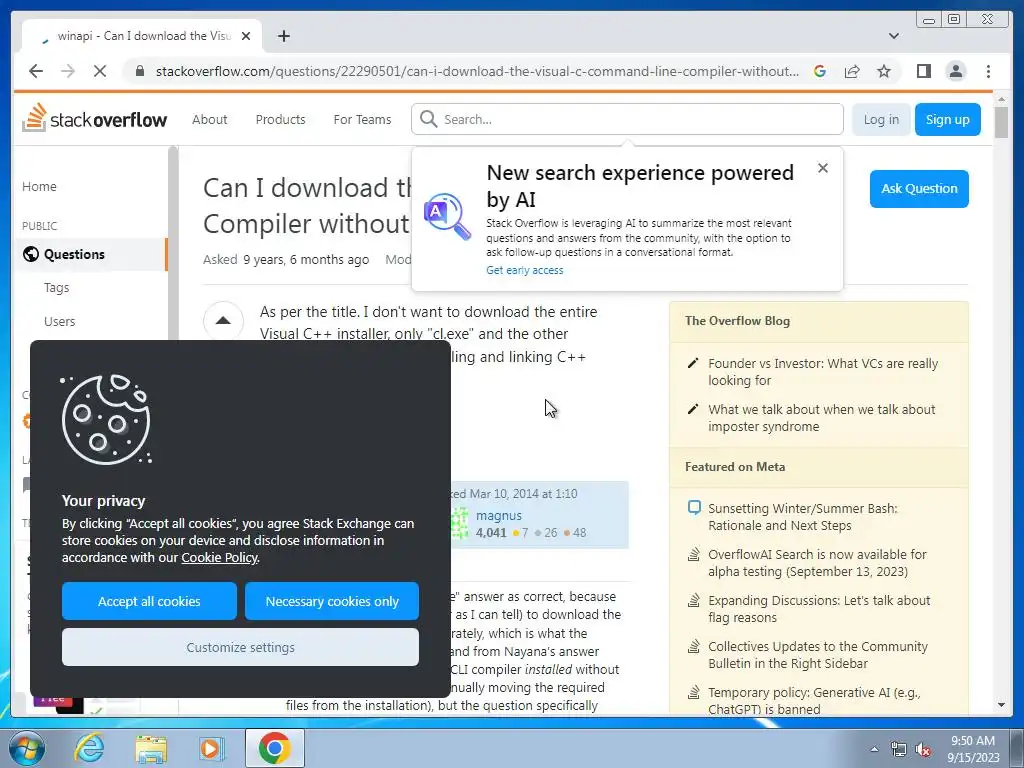This screenshot has height=768, width=1024.
Task: Open the Cookie Policy link
Action: (x=219, y=557)
